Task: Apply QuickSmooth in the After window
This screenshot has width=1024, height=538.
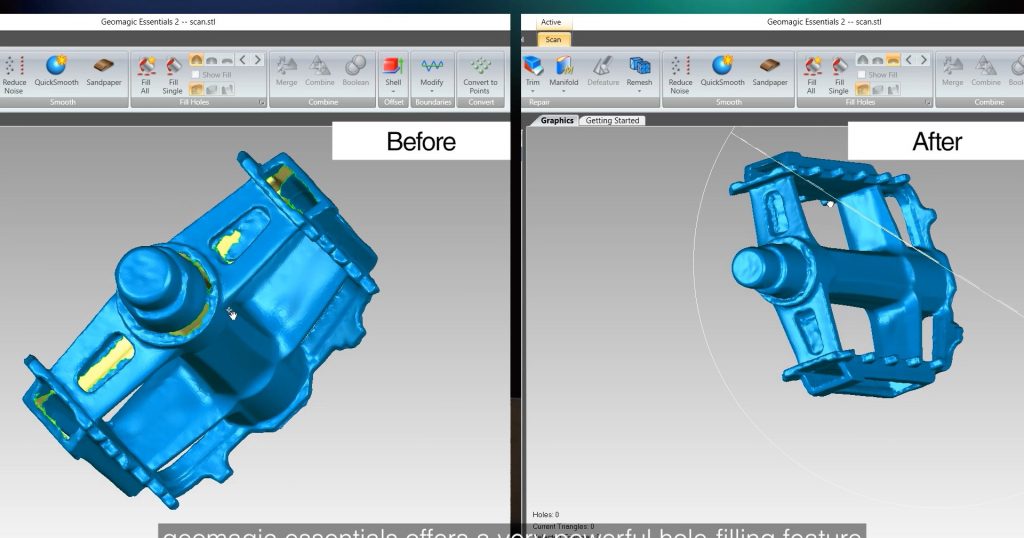Action: tap(722, 71)
